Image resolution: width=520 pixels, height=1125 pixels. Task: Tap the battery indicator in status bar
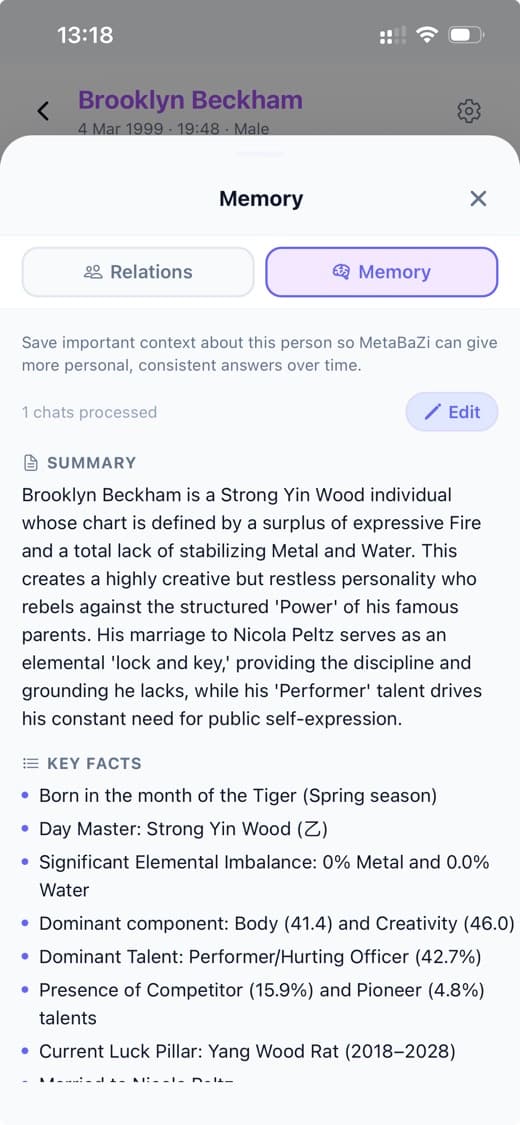point(467,34)
